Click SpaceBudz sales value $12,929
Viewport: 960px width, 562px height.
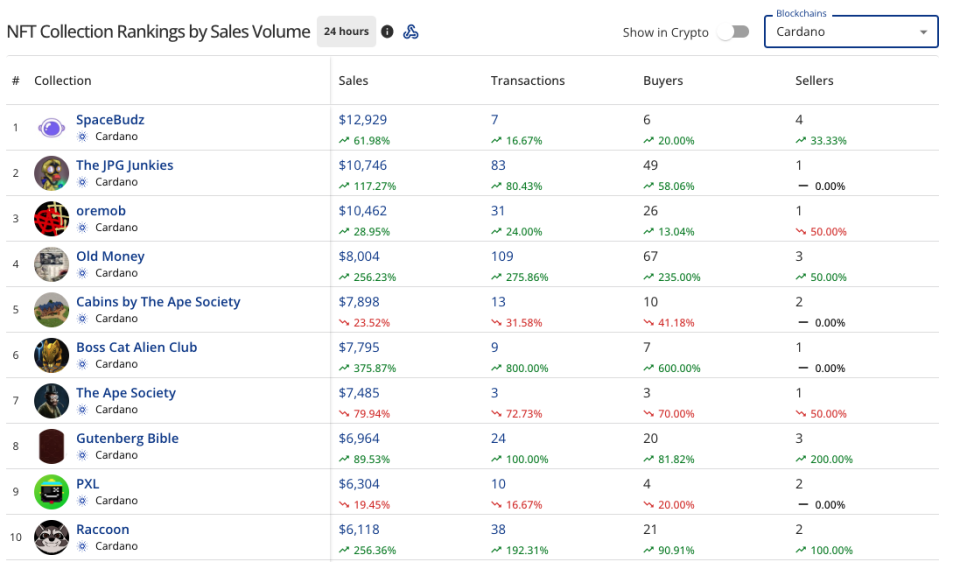point(363,120)
